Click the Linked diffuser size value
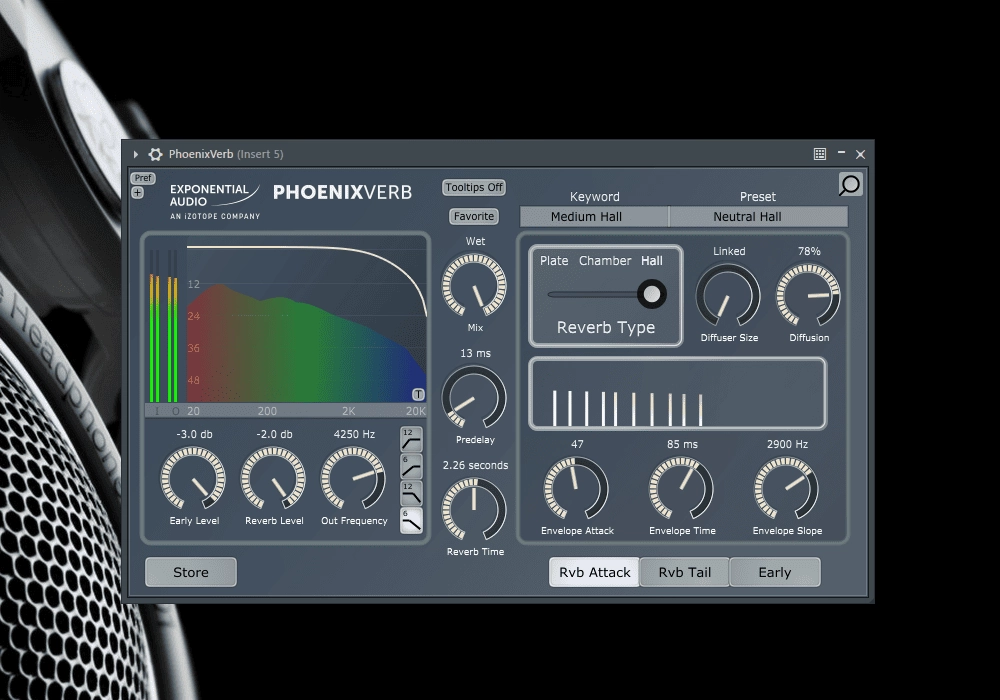 point(729,251)
